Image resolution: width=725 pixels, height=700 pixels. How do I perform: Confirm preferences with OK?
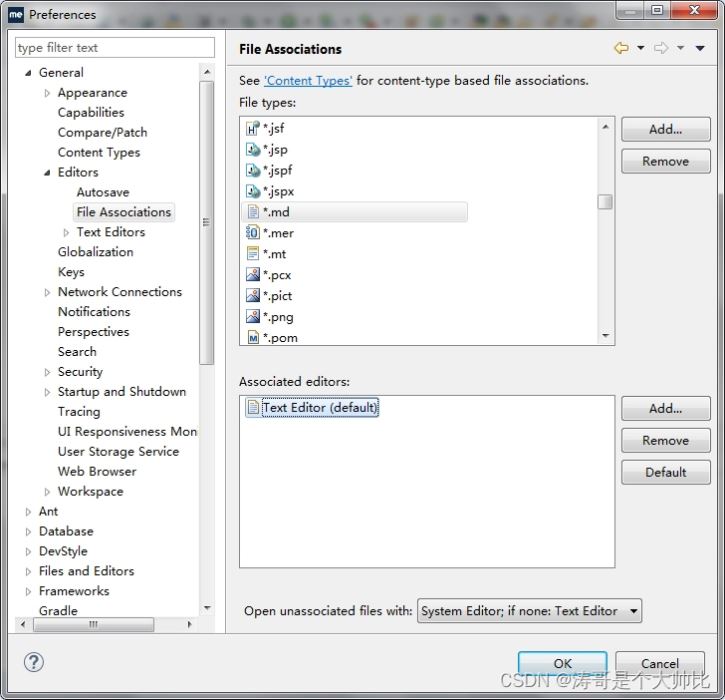point(563,663)
